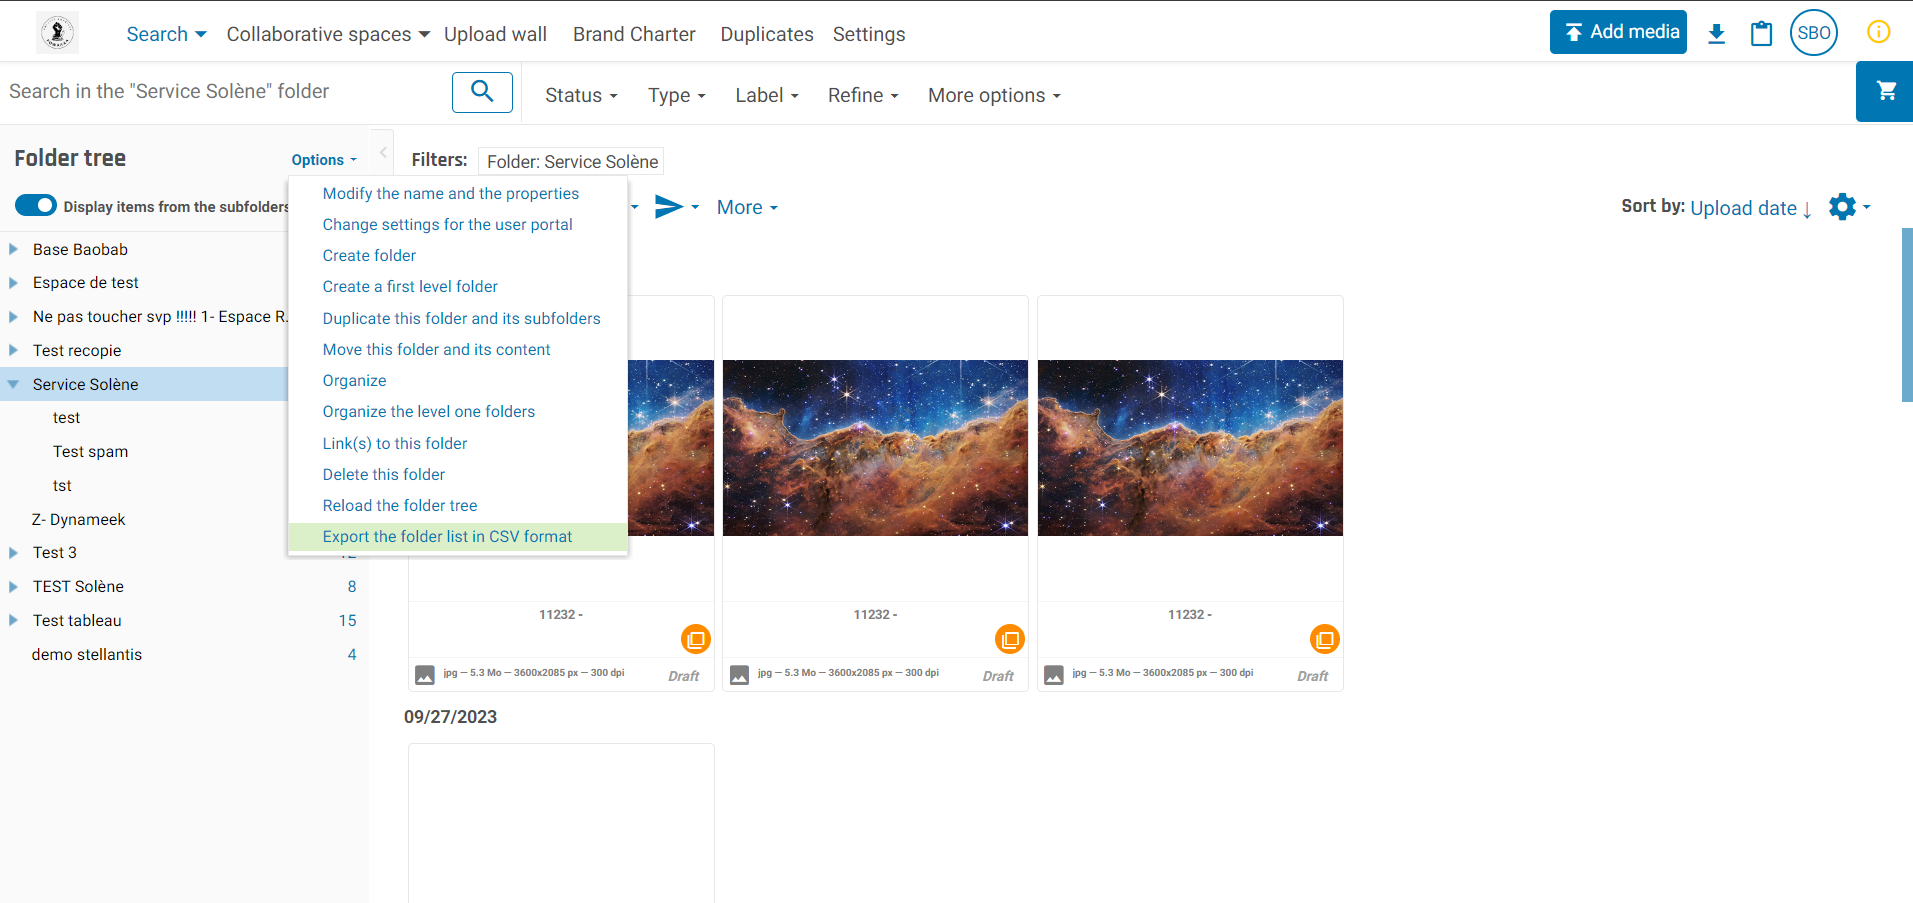Click the yellow info icon

pos(1878,32)
